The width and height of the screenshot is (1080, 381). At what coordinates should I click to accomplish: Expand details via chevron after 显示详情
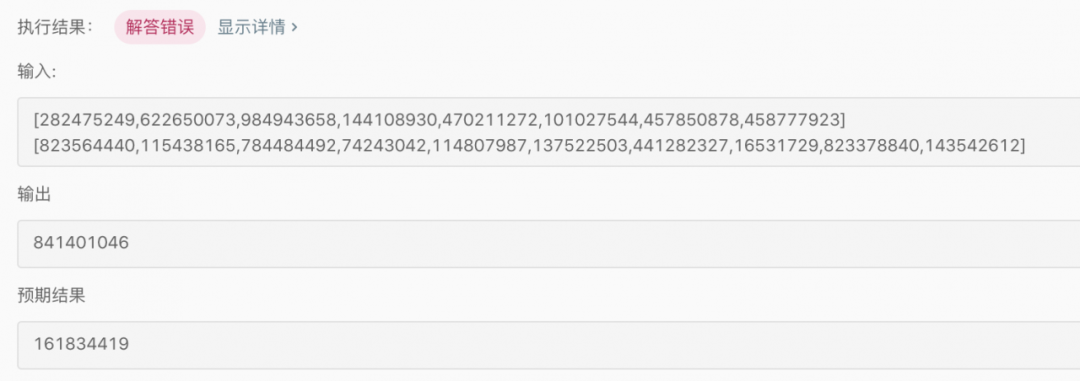[x=295, y=28]
